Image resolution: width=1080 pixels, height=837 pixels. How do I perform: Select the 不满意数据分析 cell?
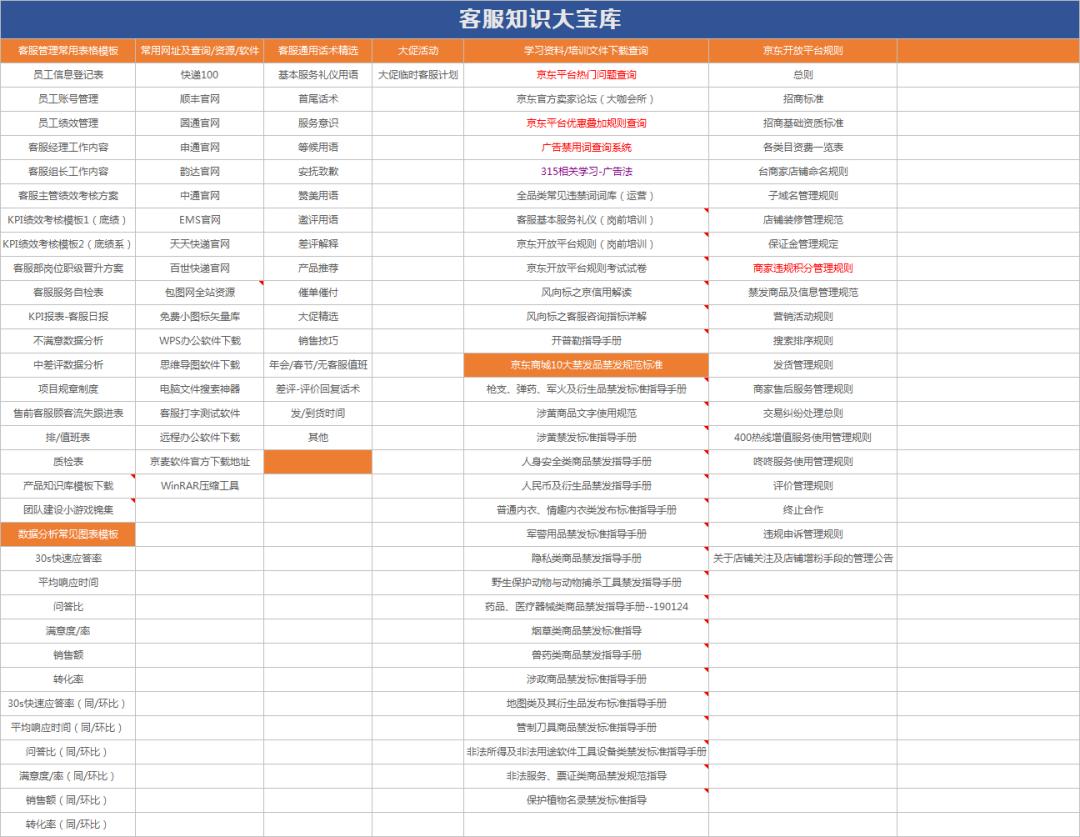point(68,340)
